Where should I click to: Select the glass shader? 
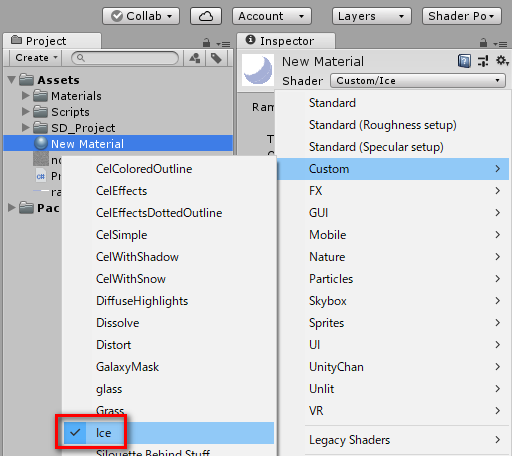(x=169, y=389)
